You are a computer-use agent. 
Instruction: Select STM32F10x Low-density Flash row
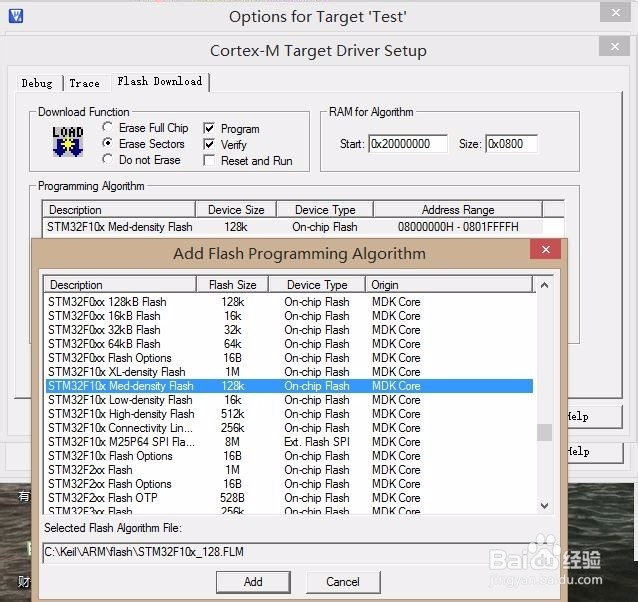(x=289, y=400)
